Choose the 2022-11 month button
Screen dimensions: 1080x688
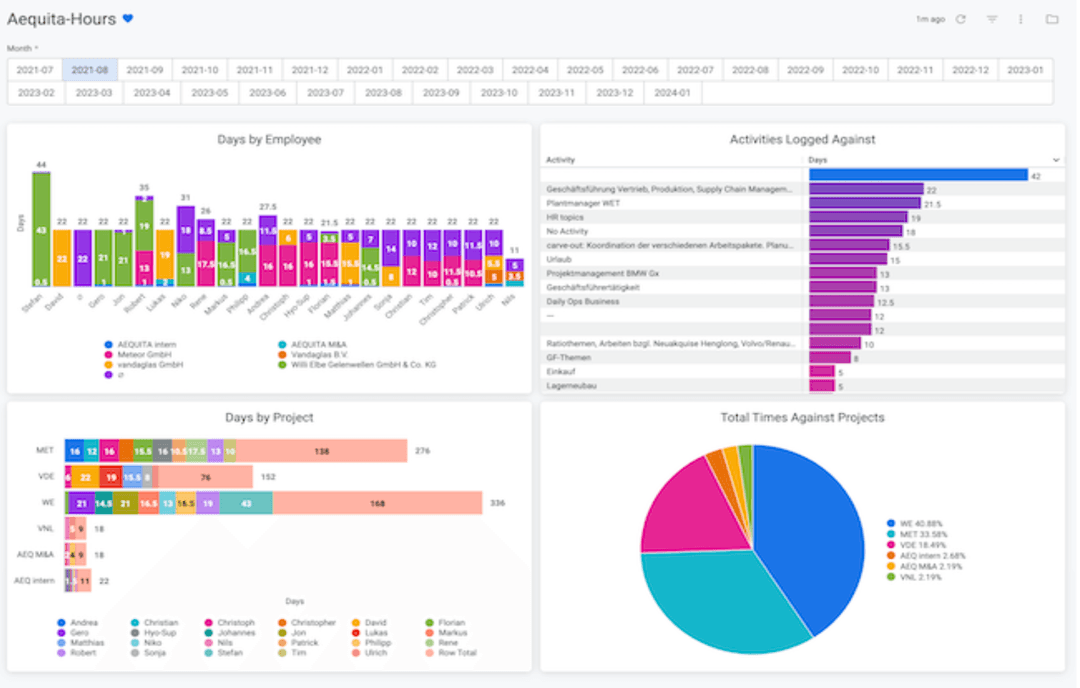[915, 70]
